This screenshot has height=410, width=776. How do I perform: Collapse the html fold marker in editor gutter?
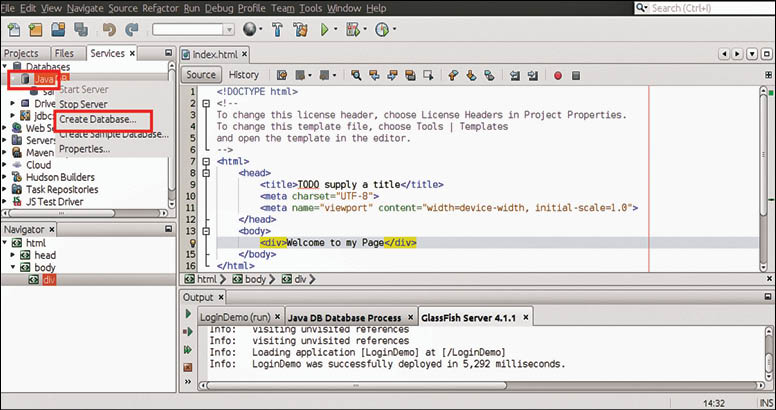(207, 160)
